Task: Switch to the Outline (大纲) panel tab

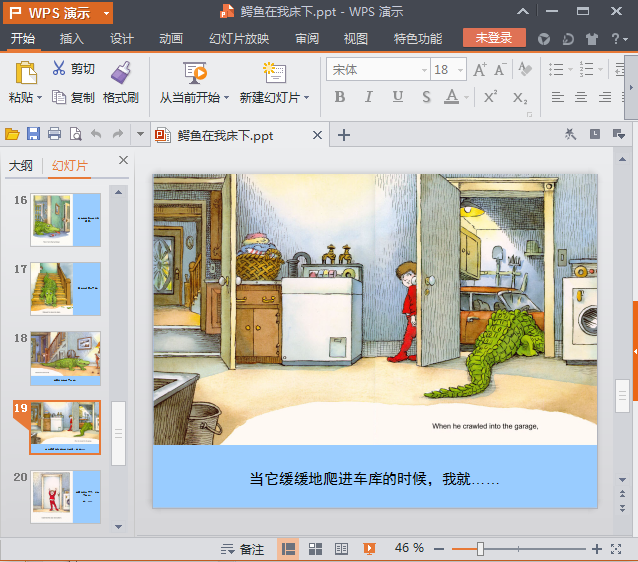Action: coord(21,166)
